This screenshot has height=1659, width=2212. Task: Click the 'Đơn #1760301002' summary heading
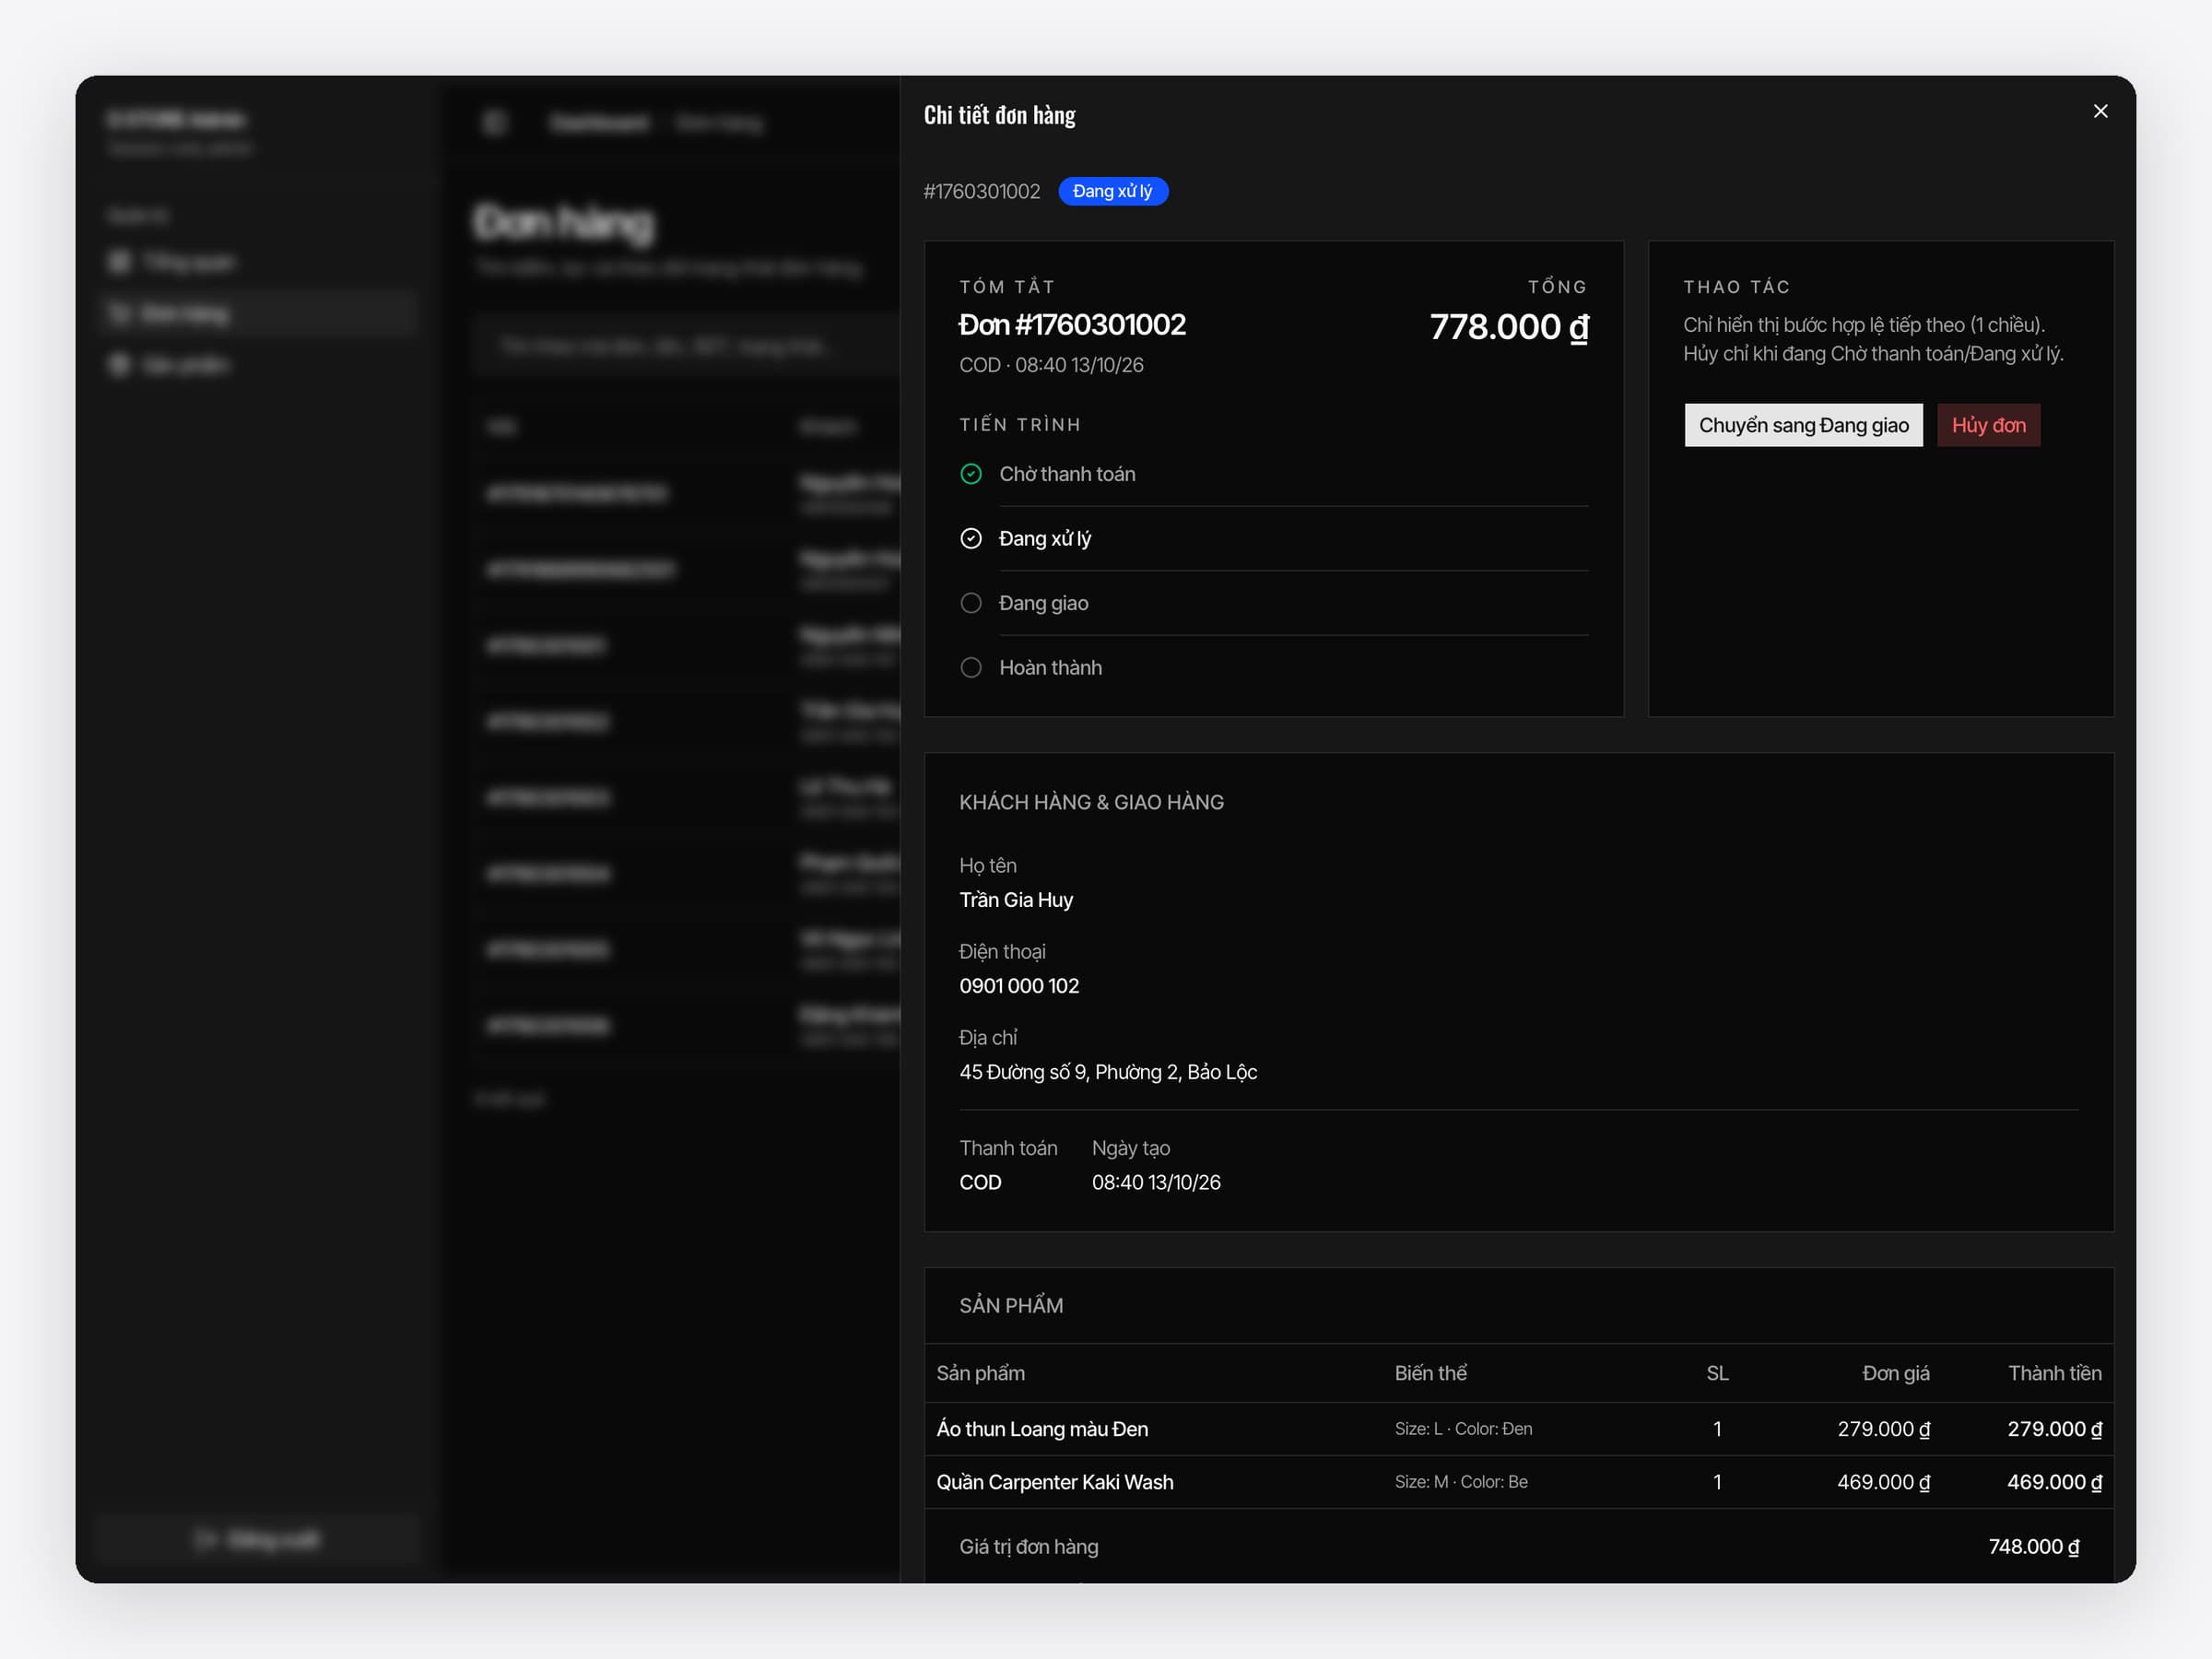coord(1072,325)
